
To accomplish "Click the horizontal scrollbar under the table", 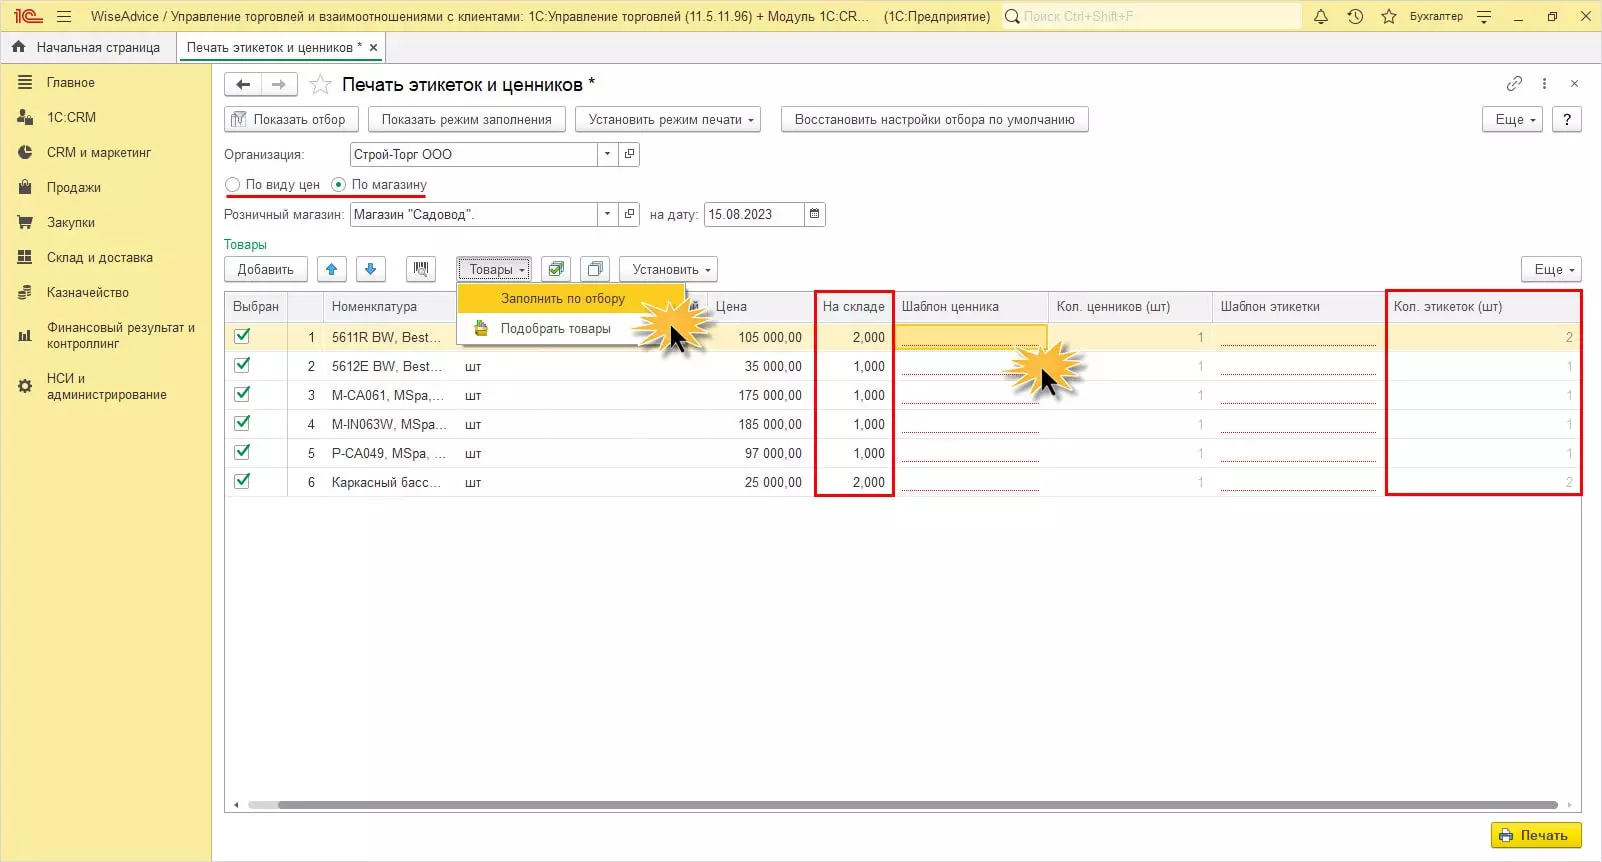I will click(x=900, y=805).
